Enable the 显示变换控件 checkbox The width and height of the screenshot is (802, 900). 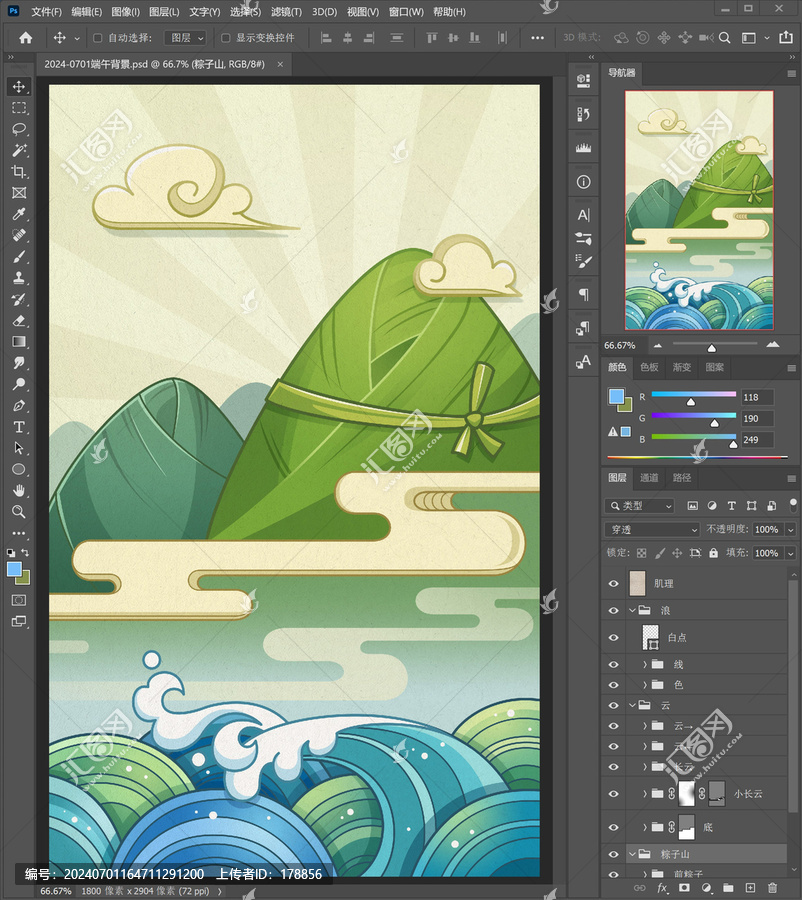226,38
